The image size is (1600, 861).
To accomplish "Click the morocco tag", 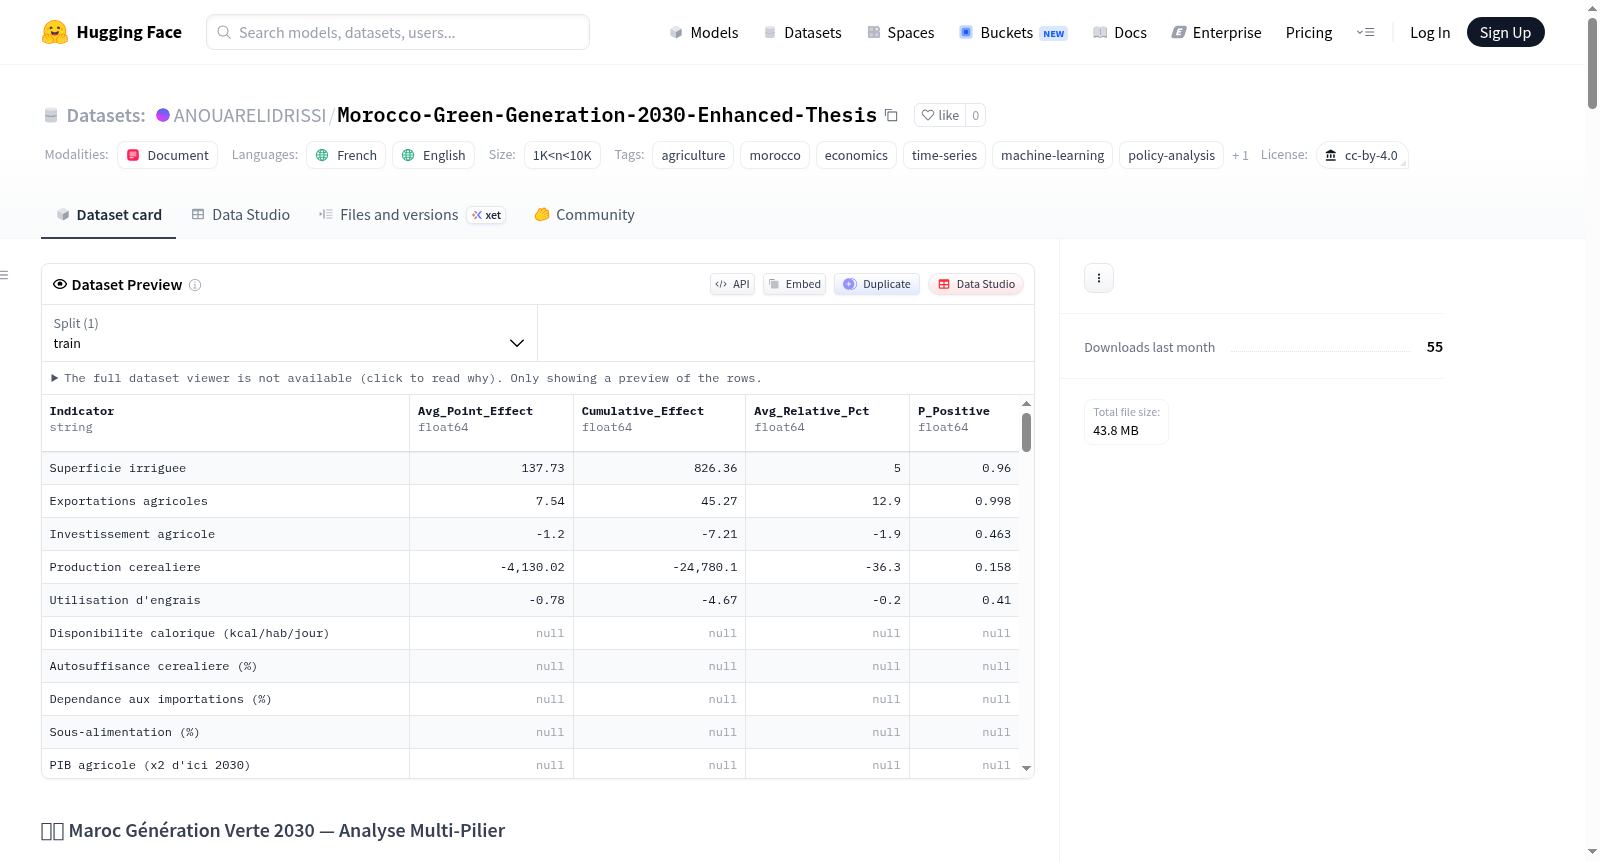I will pyautogui.click(x=775, y=155).
